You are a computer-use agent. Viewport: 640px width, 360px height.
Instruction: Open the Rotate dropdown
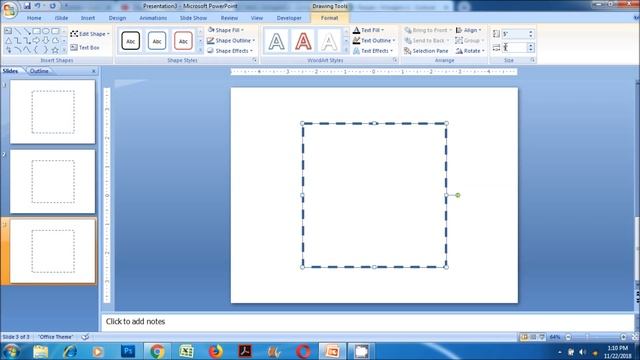(470, 51)
